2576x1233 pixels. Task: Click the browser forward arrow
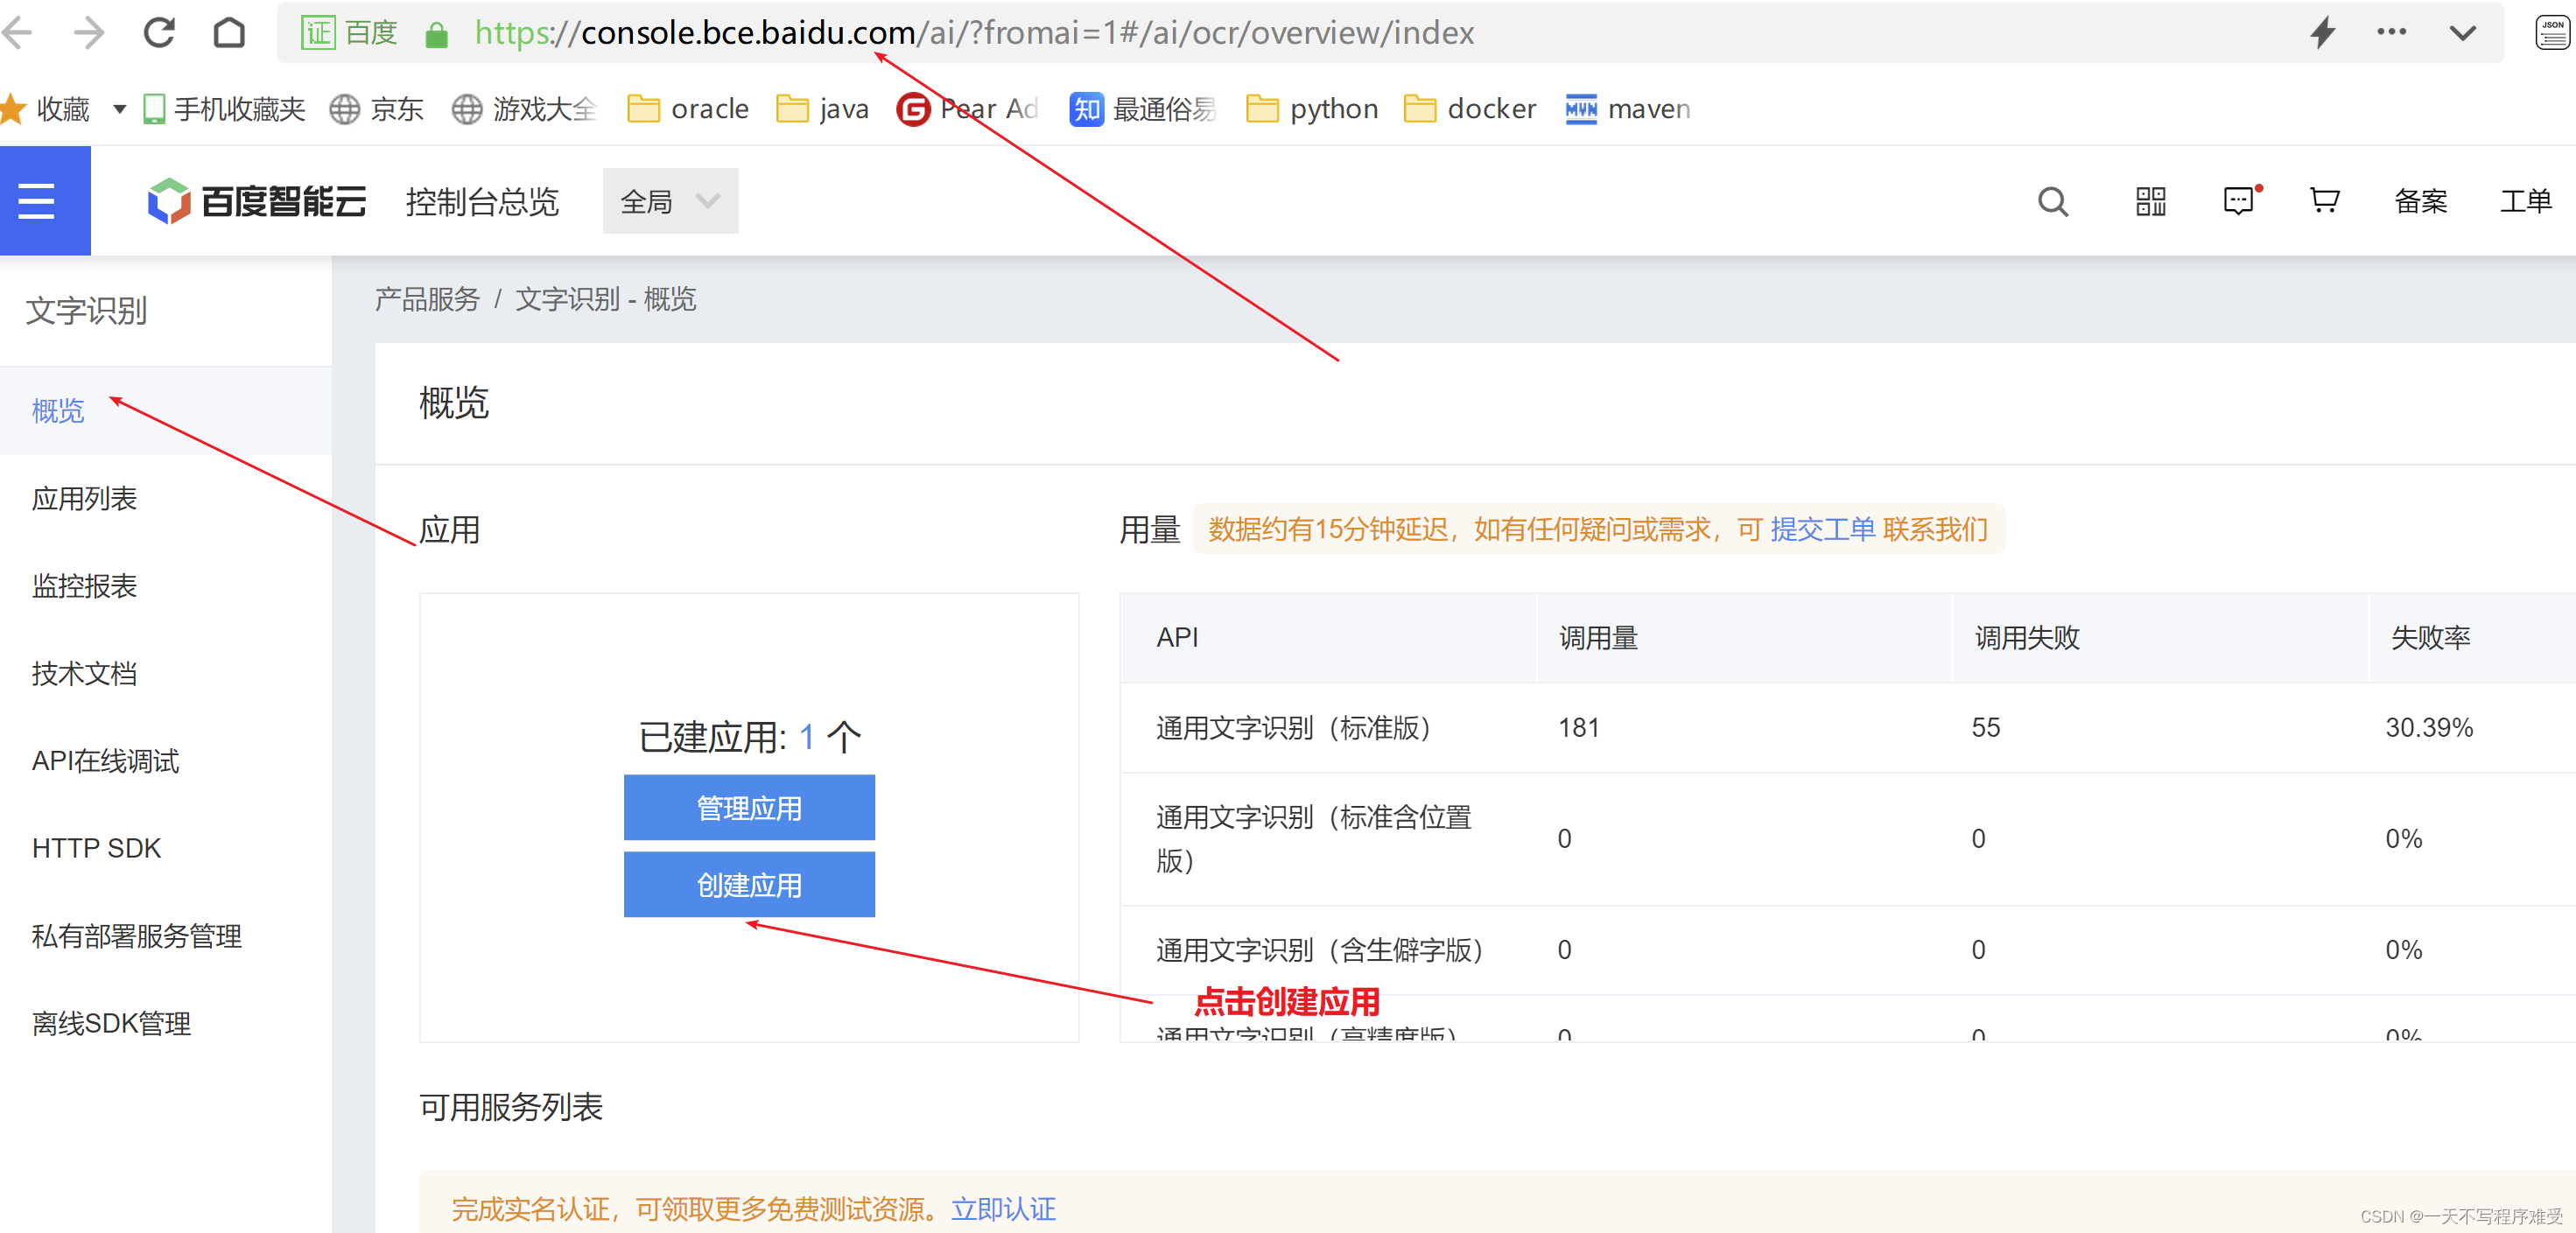[89, 33]
